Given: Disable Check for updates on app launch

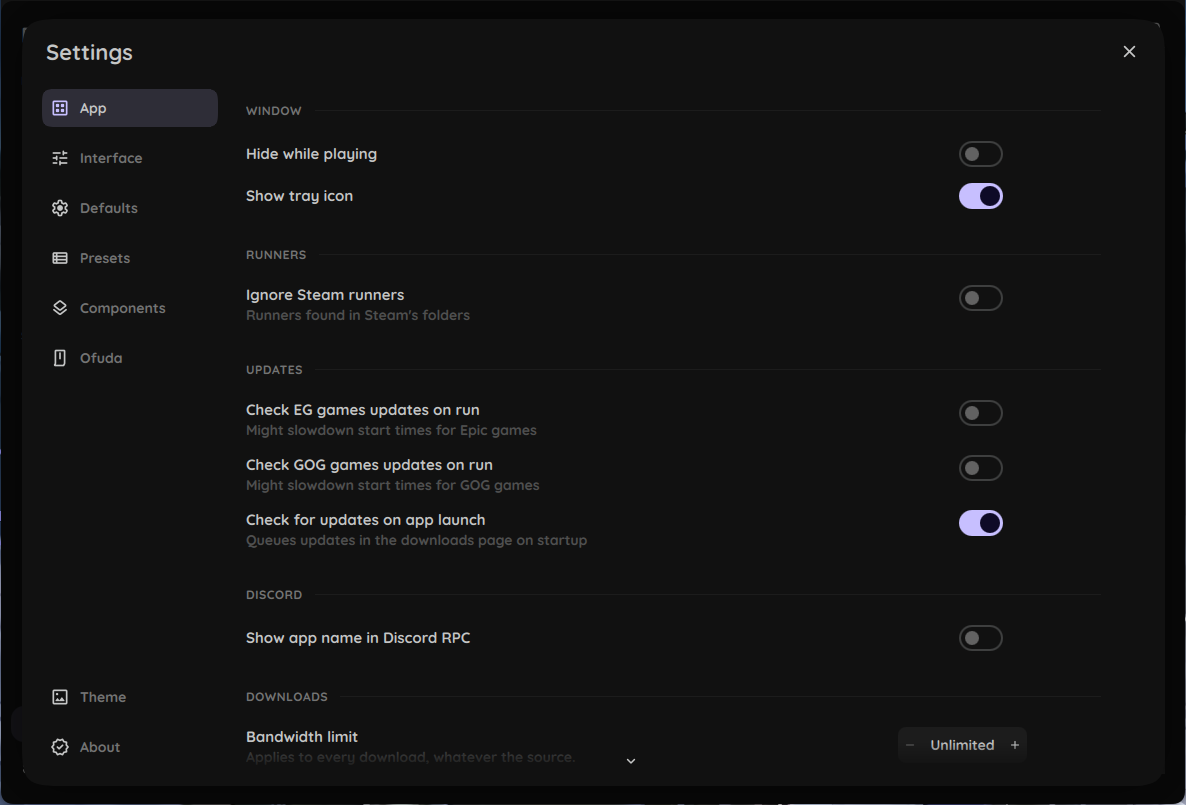Looking at the screenshot, I should [x=980, y=523].
